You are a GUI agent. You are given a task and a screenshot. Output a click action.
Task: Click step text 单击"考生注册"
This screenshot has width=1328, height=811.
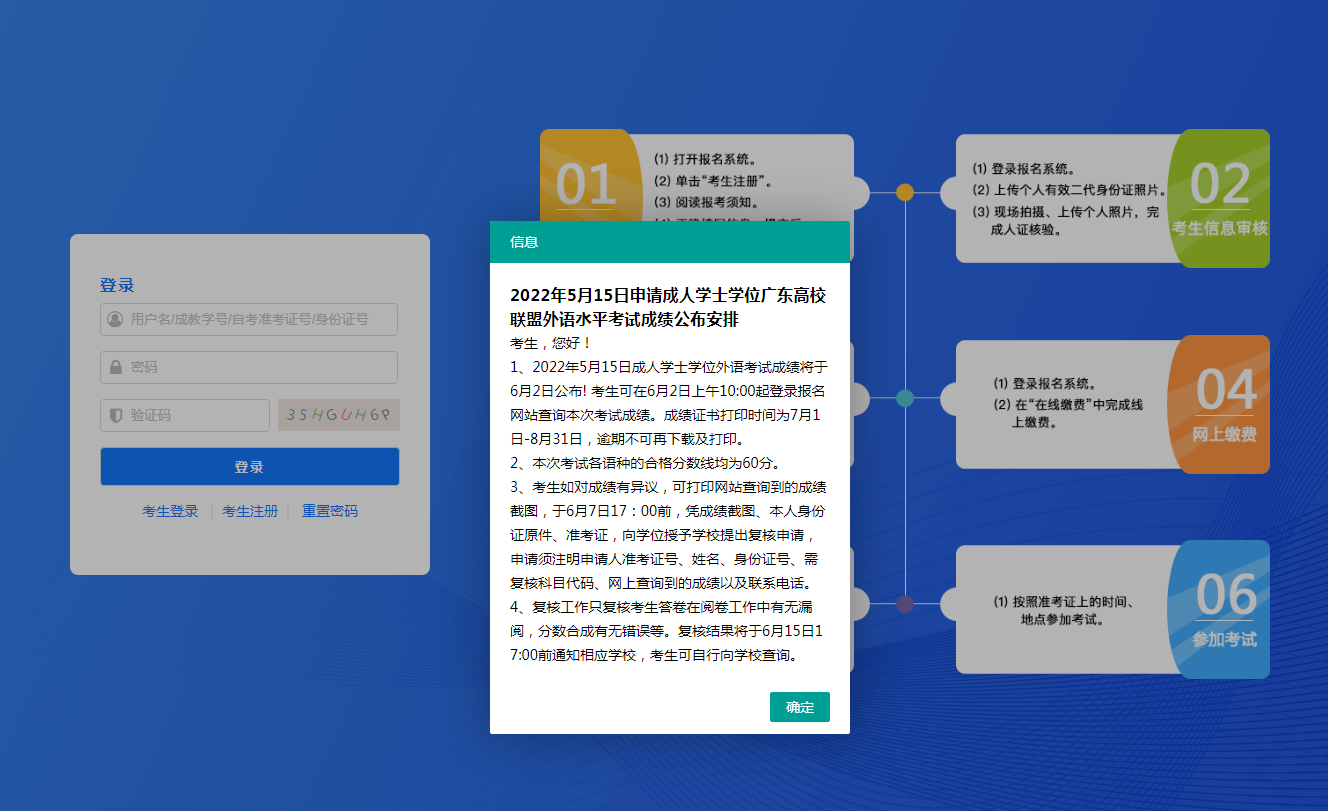(713, 181)
